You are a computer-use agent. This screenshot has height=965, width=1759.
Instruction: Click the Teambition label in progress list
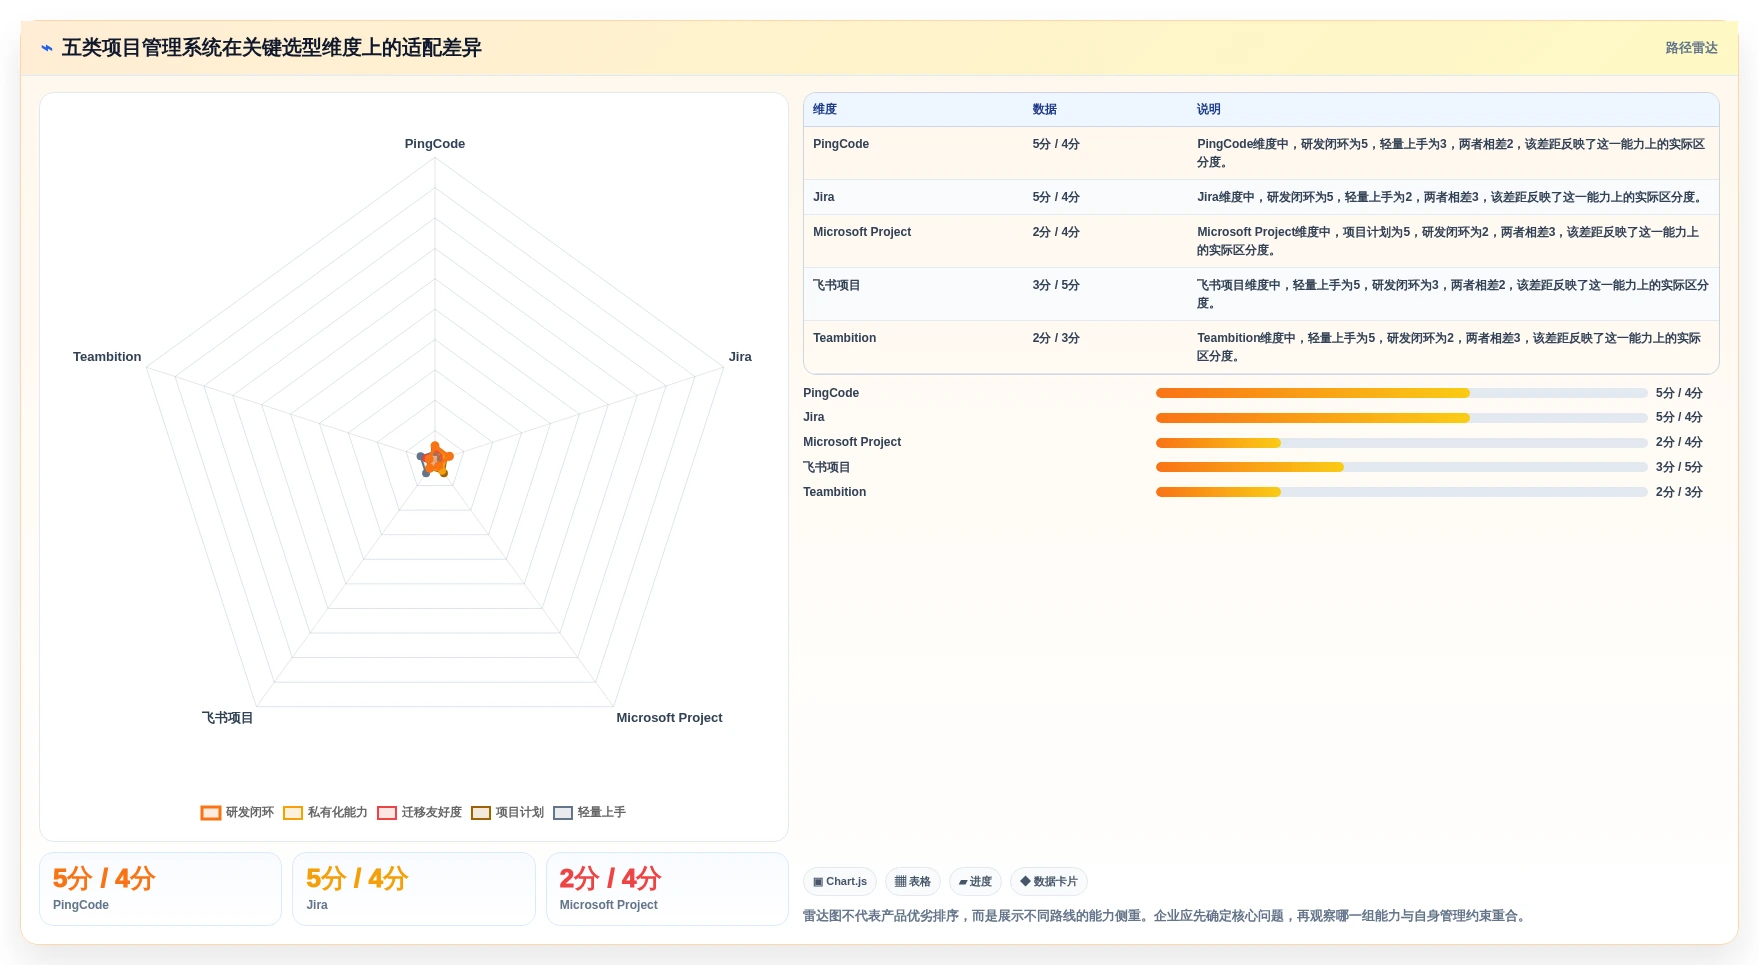[x=835, y=492]
